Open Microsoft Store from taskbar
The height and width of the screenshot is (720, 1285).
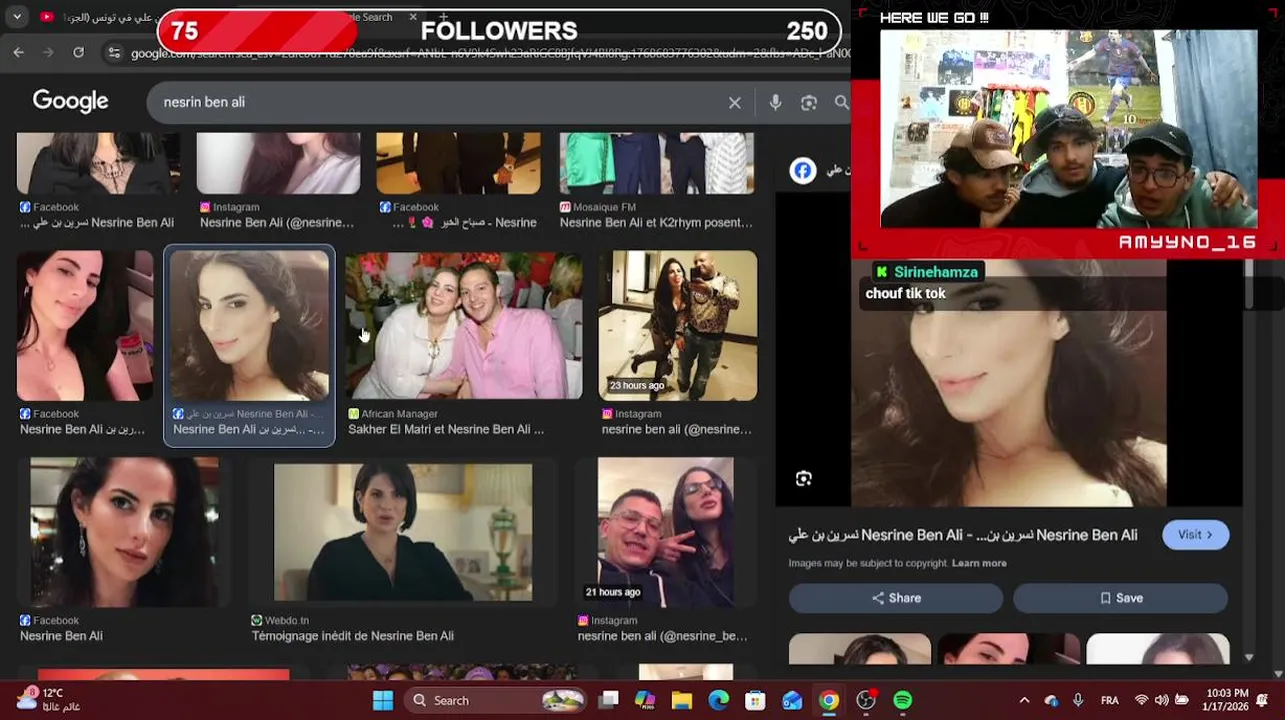755,700
